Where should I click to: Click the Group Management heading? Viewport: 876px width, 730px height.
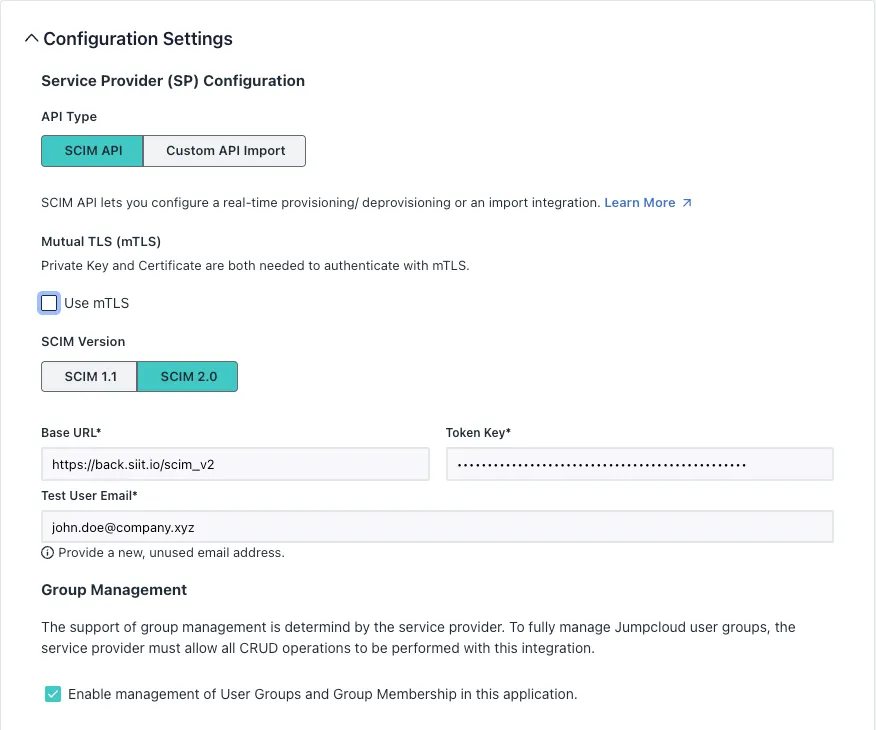pos(114,590)
